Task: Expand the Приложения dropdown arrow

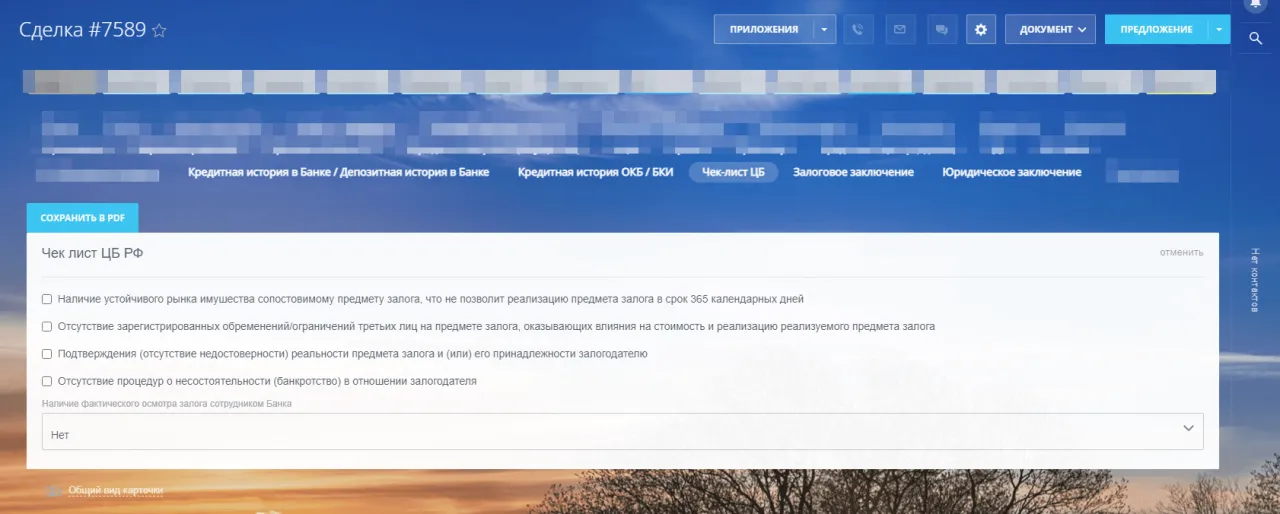Action: click(x=824, y=30)
